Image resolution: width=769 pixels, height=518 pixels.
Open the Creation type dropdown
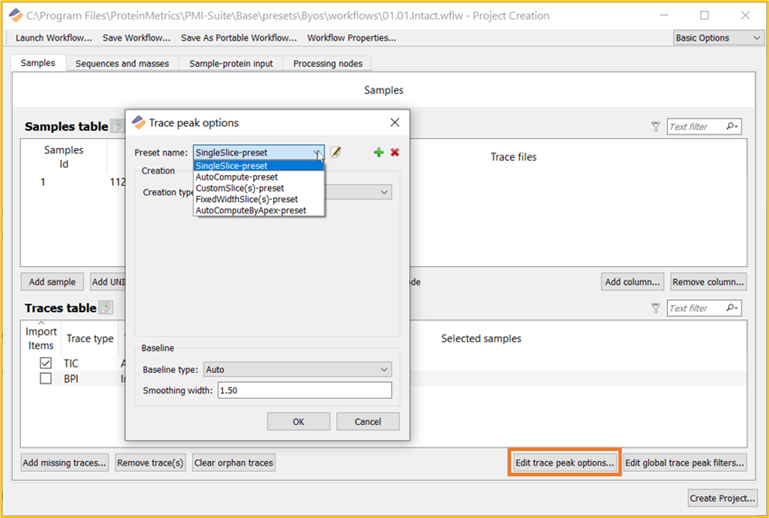tap(384, 192)
